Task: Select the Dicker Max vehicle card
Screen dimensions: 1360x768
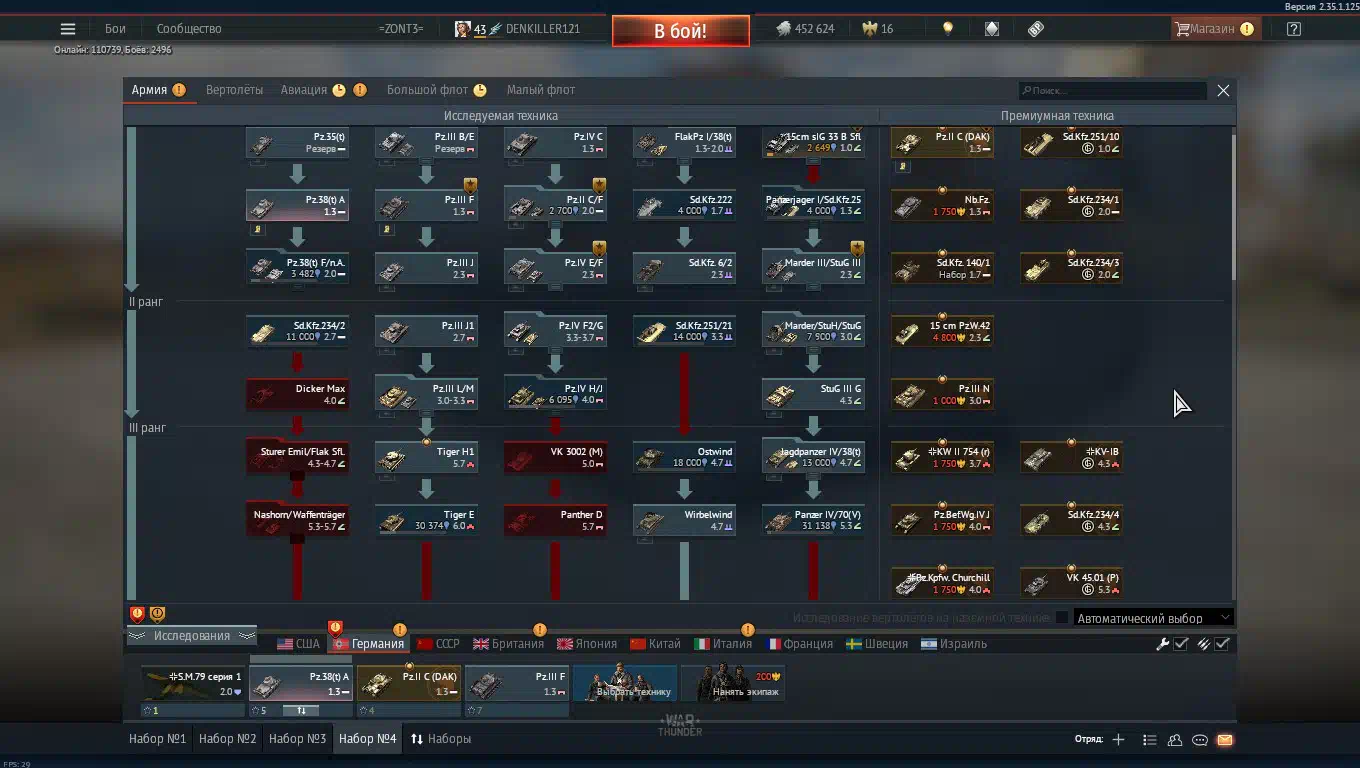Action: pos(297,395)
